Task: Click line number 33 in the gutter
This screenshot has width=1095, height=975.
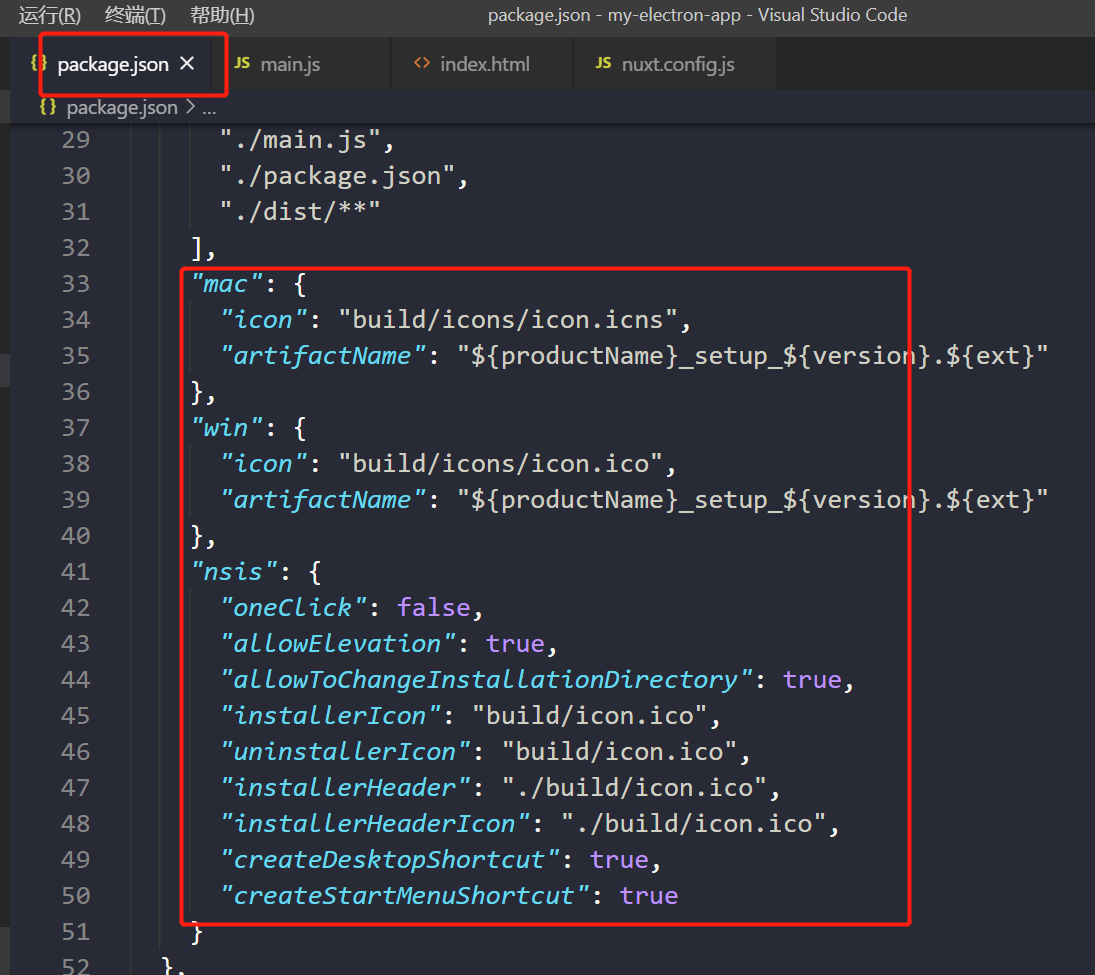Action: [75, 284]
